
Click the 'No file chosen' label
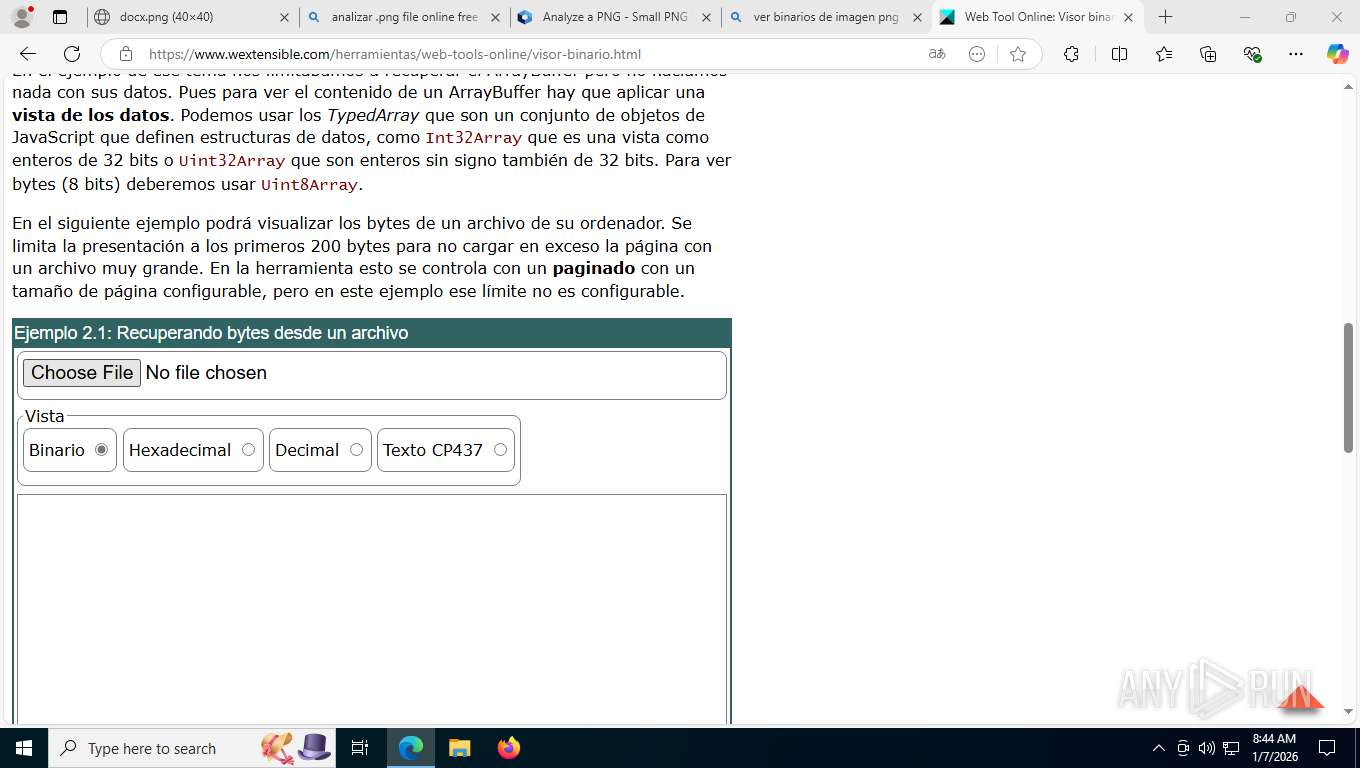206,373
